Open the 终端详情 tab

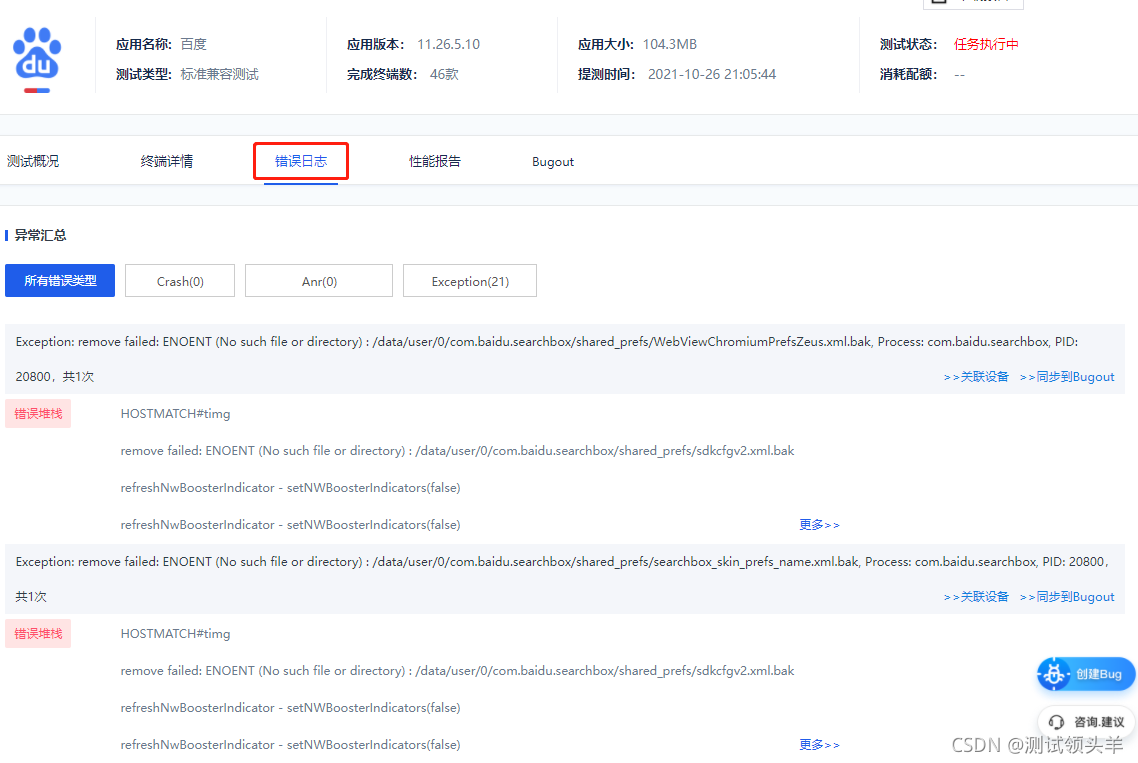click(x=166, y=161)
